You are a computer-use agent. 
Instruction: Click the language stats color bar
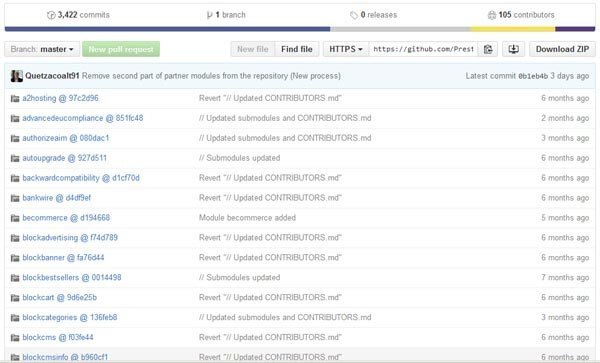(x=300, y=29)
